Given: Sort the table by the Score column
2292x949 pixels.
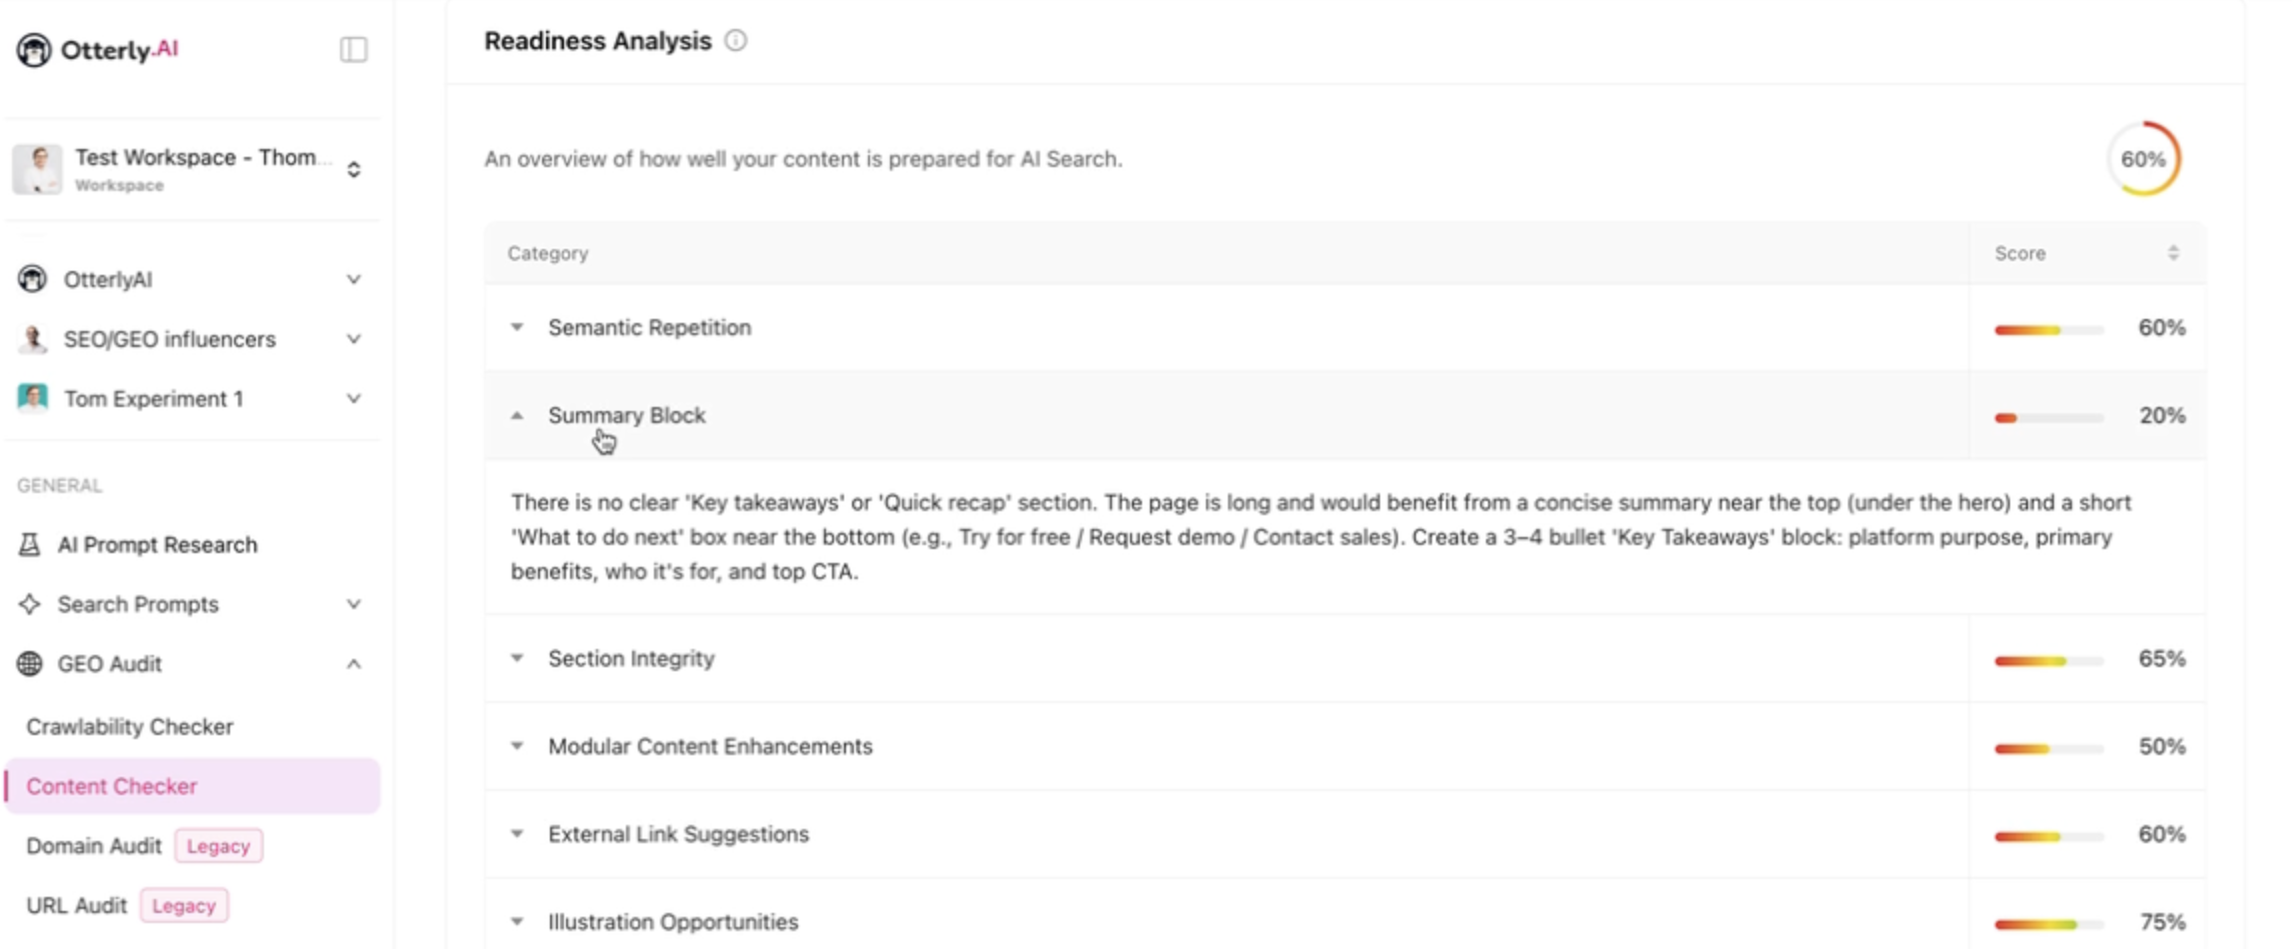Looking at the screenshot, I should pos(2172,253).
